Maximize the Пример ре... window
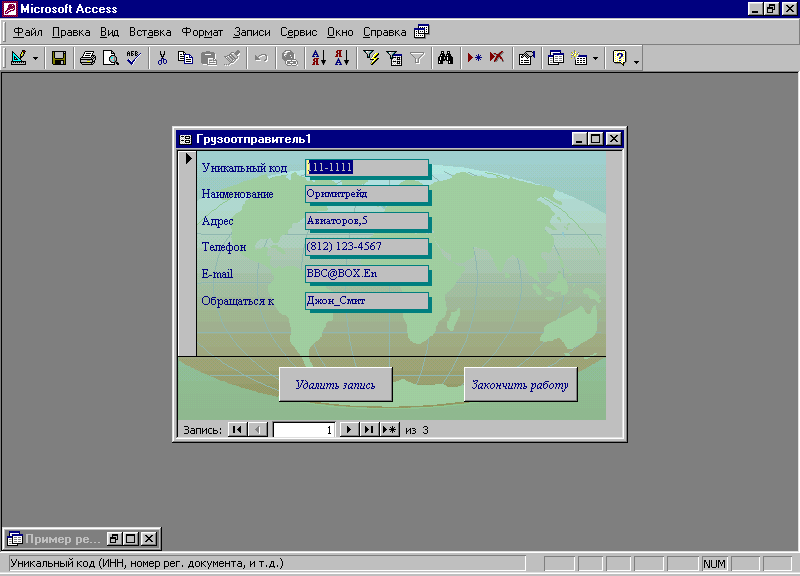 (x=131, y=538)
